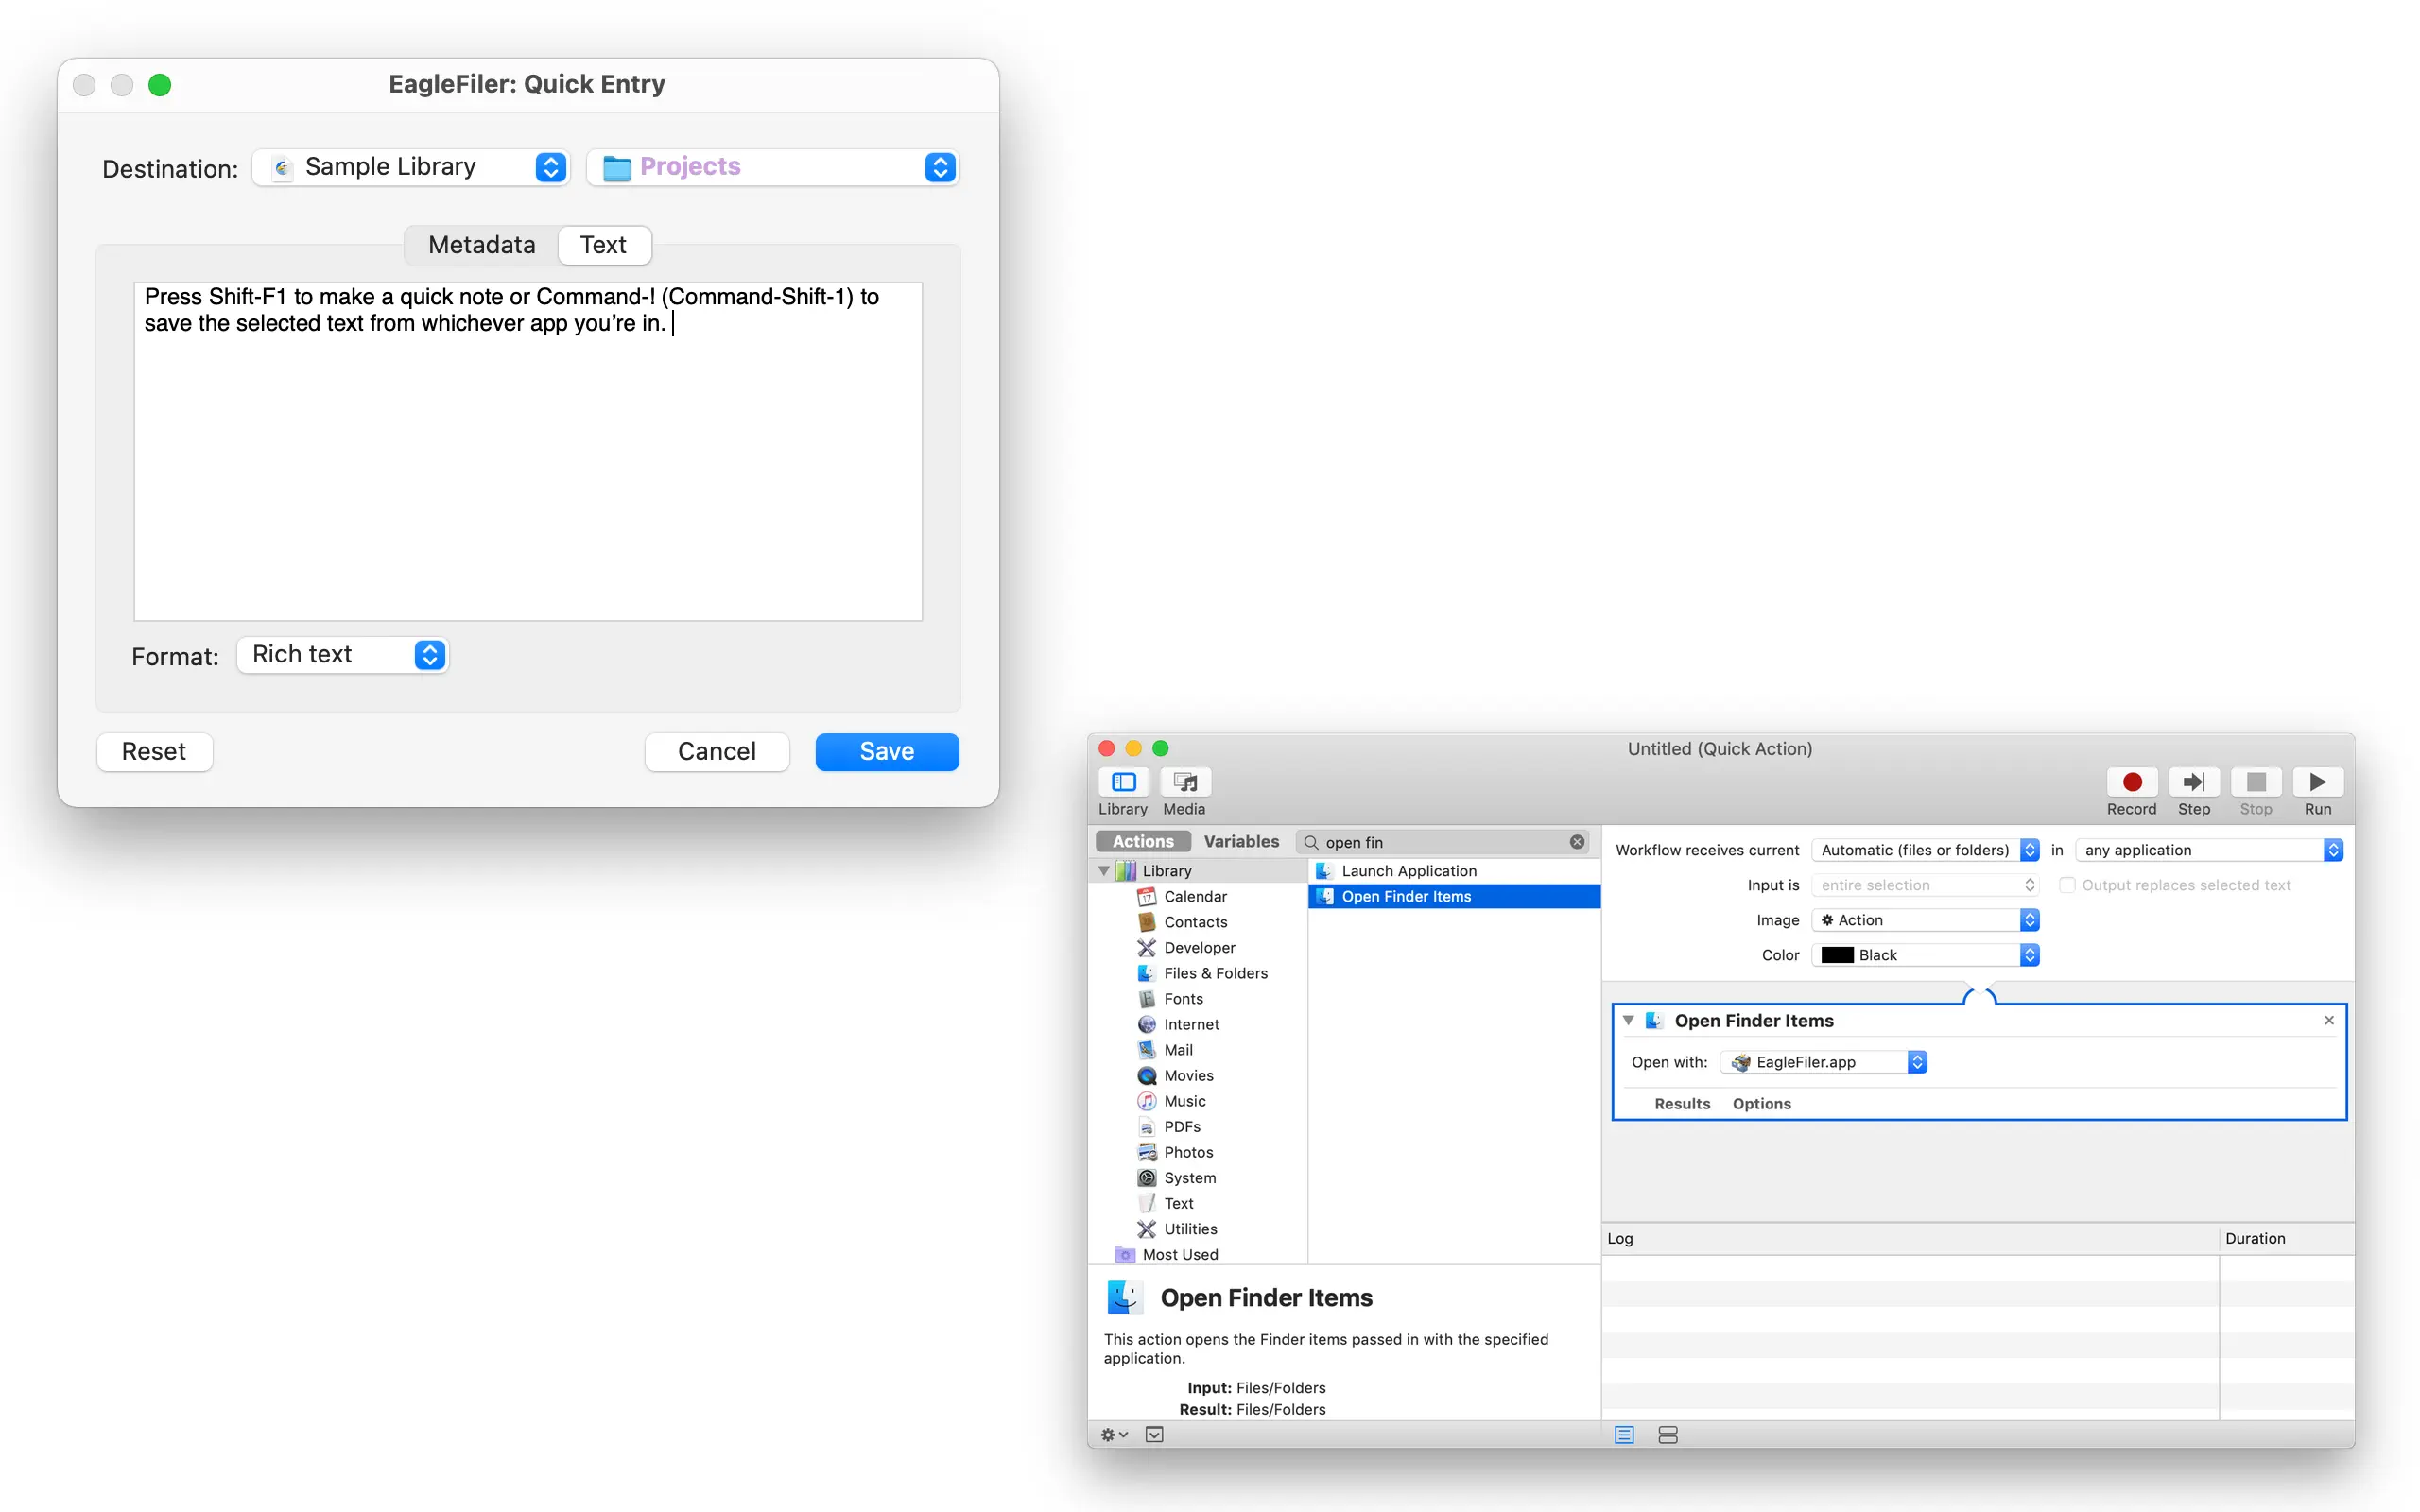The image size is (2420, 1512).
Task: Switch to the Variables tab
Action: [1240, 842]
